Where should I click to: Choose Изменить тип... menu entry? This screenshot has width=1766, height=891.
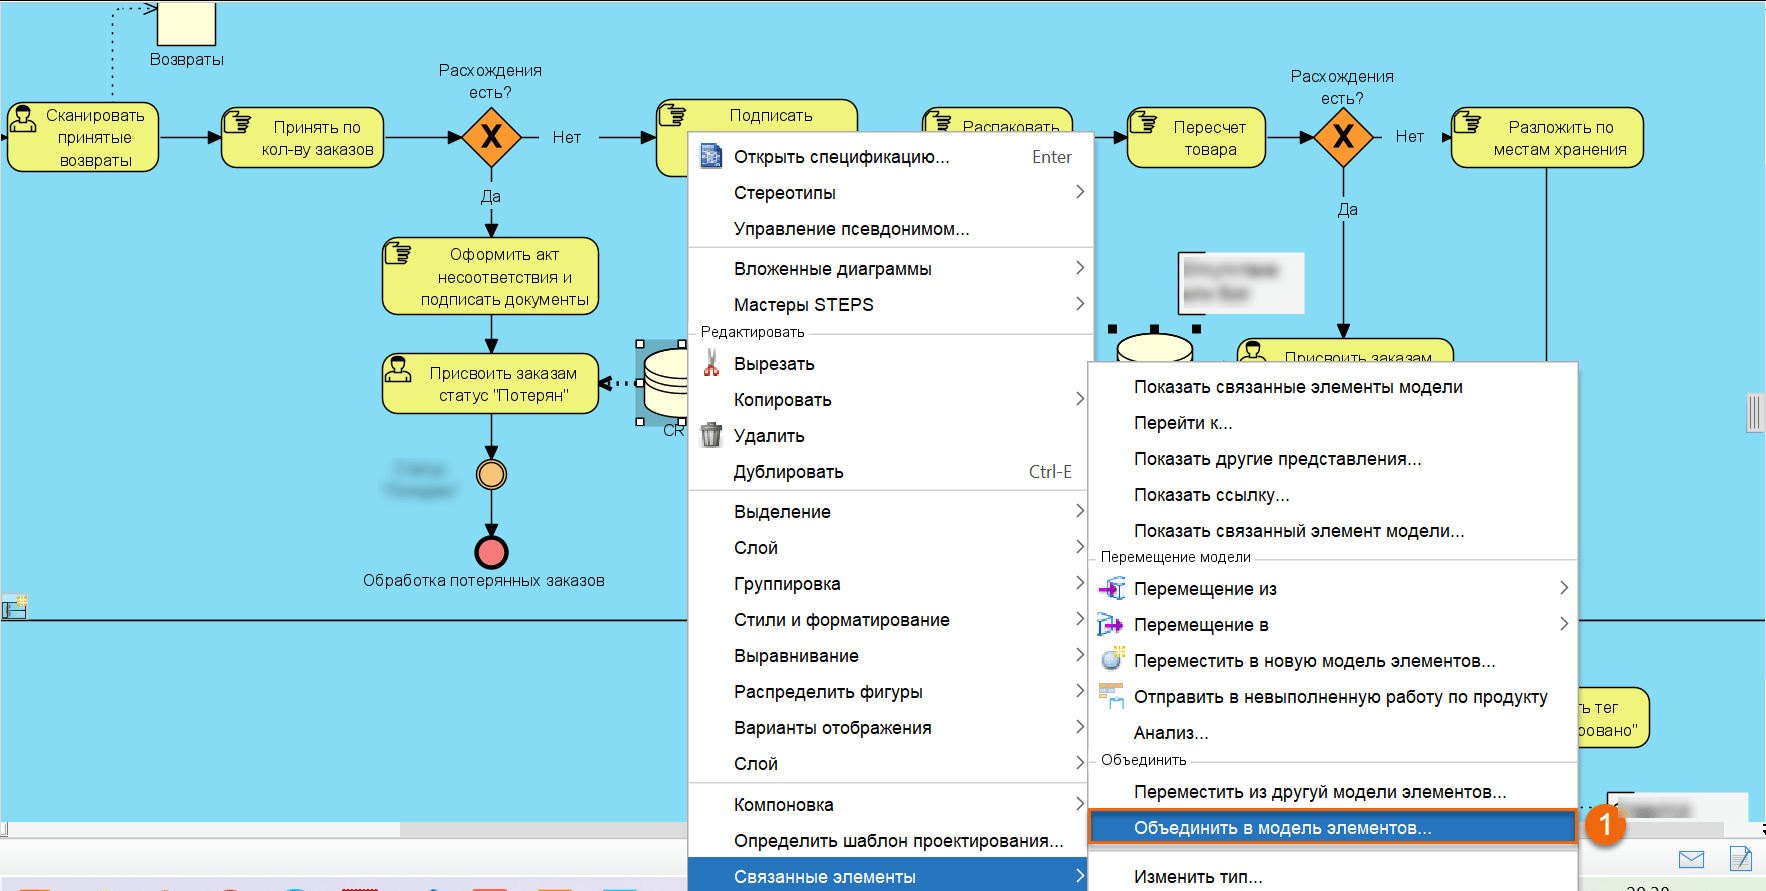click(x=1197, y=877)
